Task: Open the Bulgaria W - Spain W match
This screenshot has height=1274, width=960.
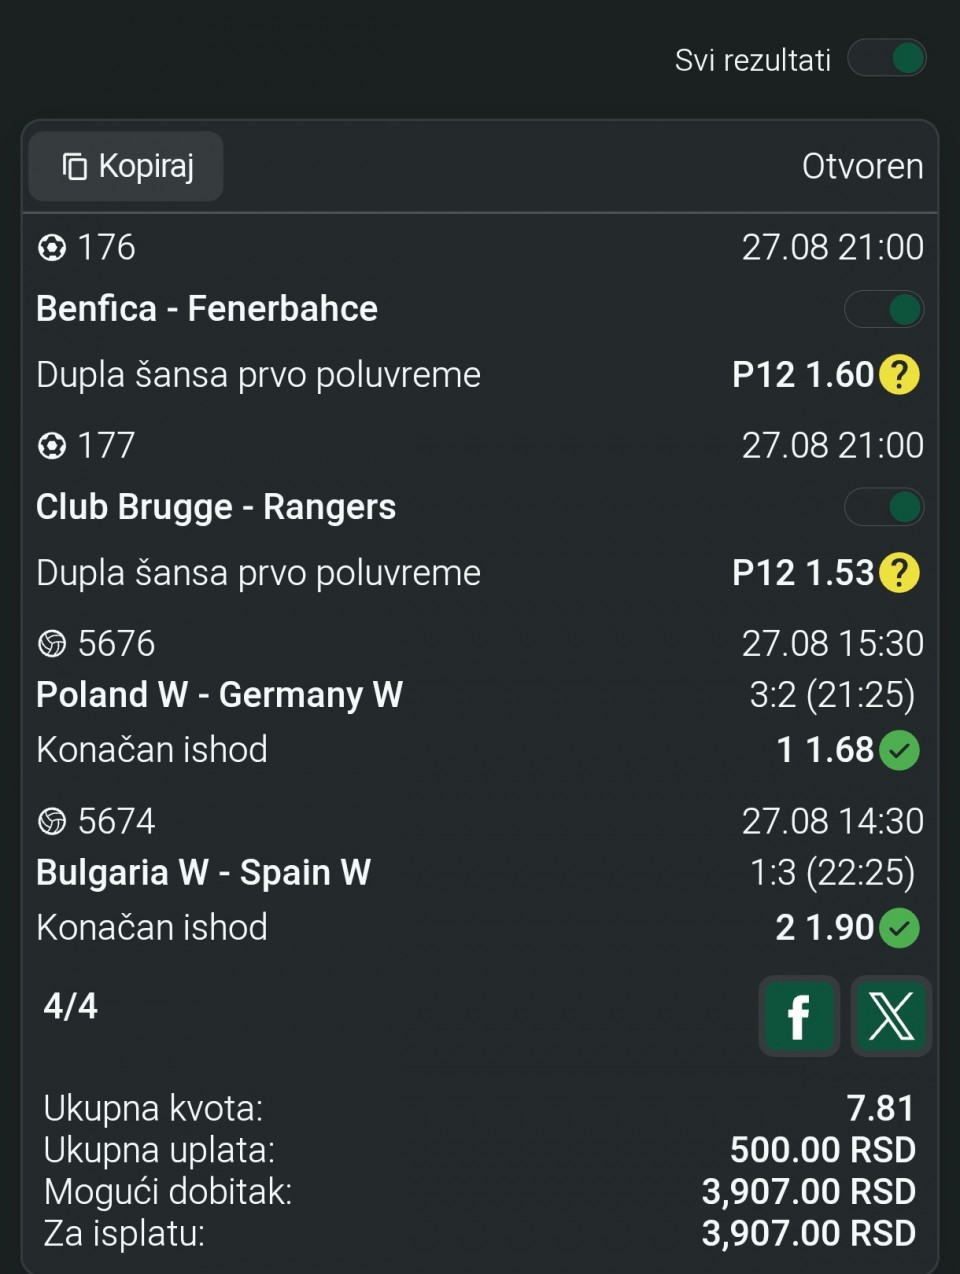Action: (203, 872)
